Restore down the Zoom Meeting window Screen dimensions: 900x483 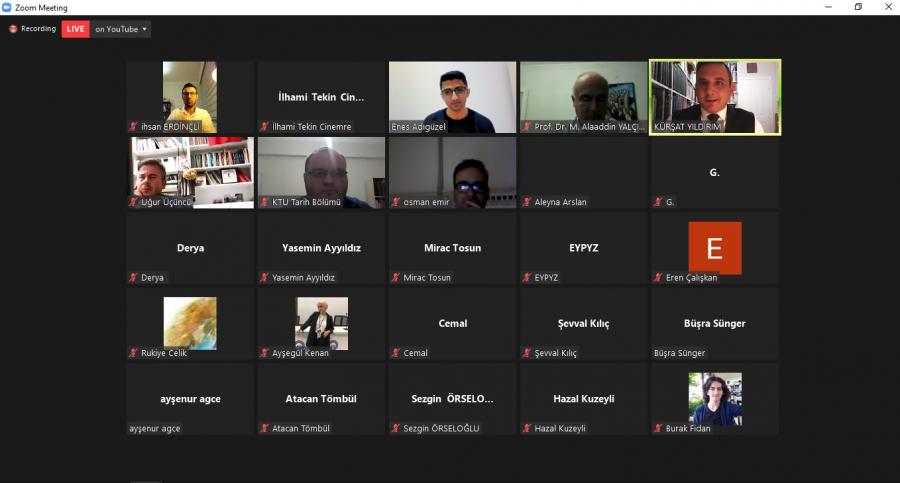click(x=858, y=7)
